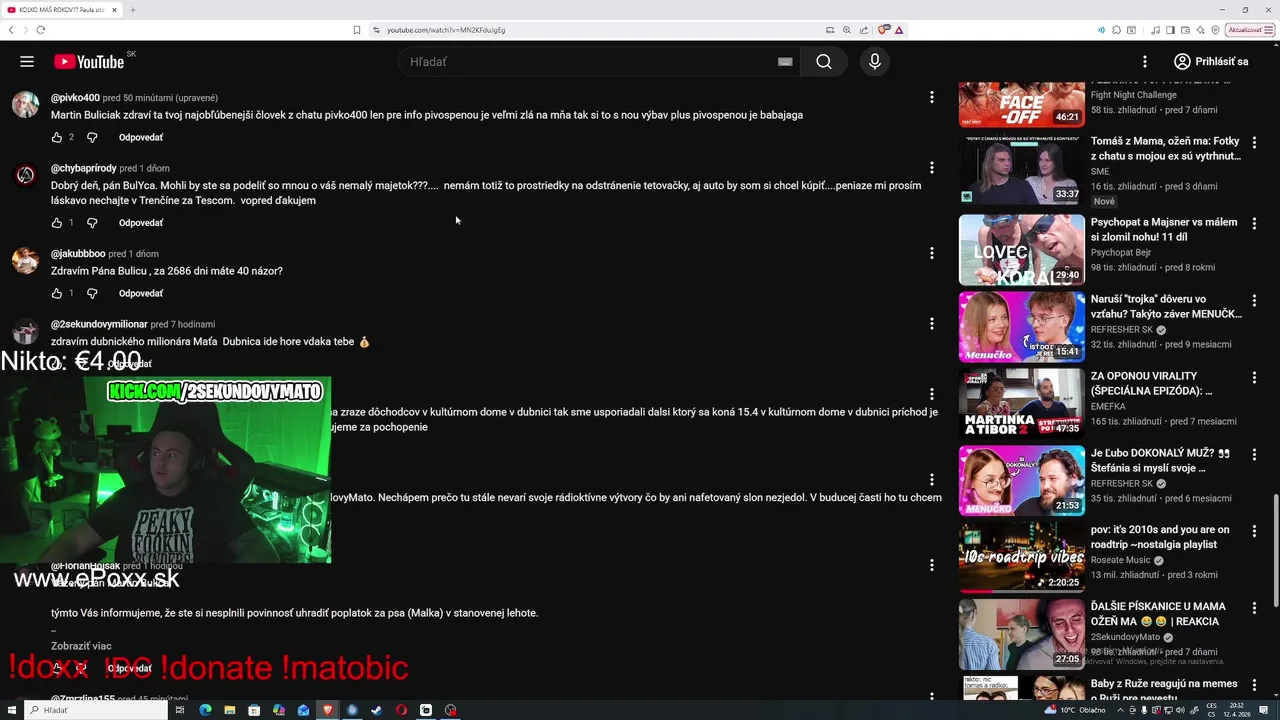Like the comment by @jakubbboo
Image resolution: width=1280 pixels, height=720 pixels.
tap(57, 293)
